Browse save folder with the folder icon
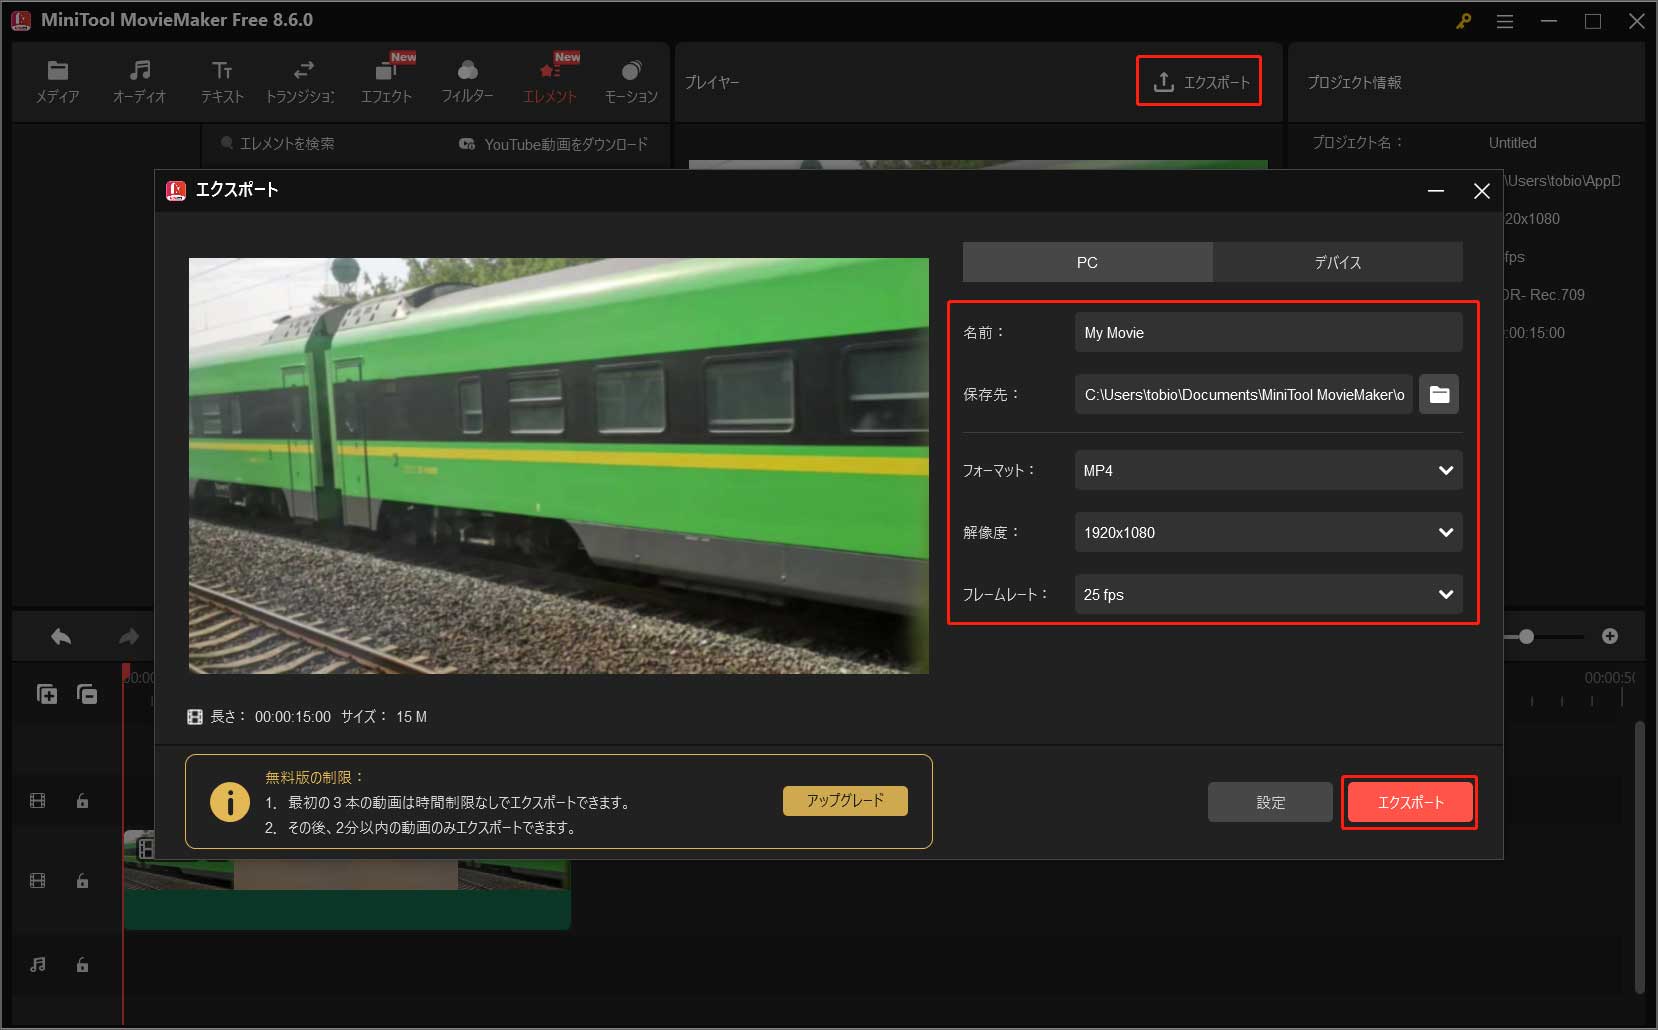 (1439, 394)
